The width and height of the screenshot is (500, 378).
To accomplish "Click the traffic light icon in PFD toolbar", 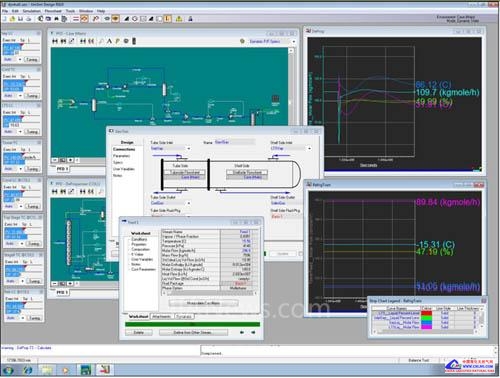I will pyautogui.click(x=134, y=41).
